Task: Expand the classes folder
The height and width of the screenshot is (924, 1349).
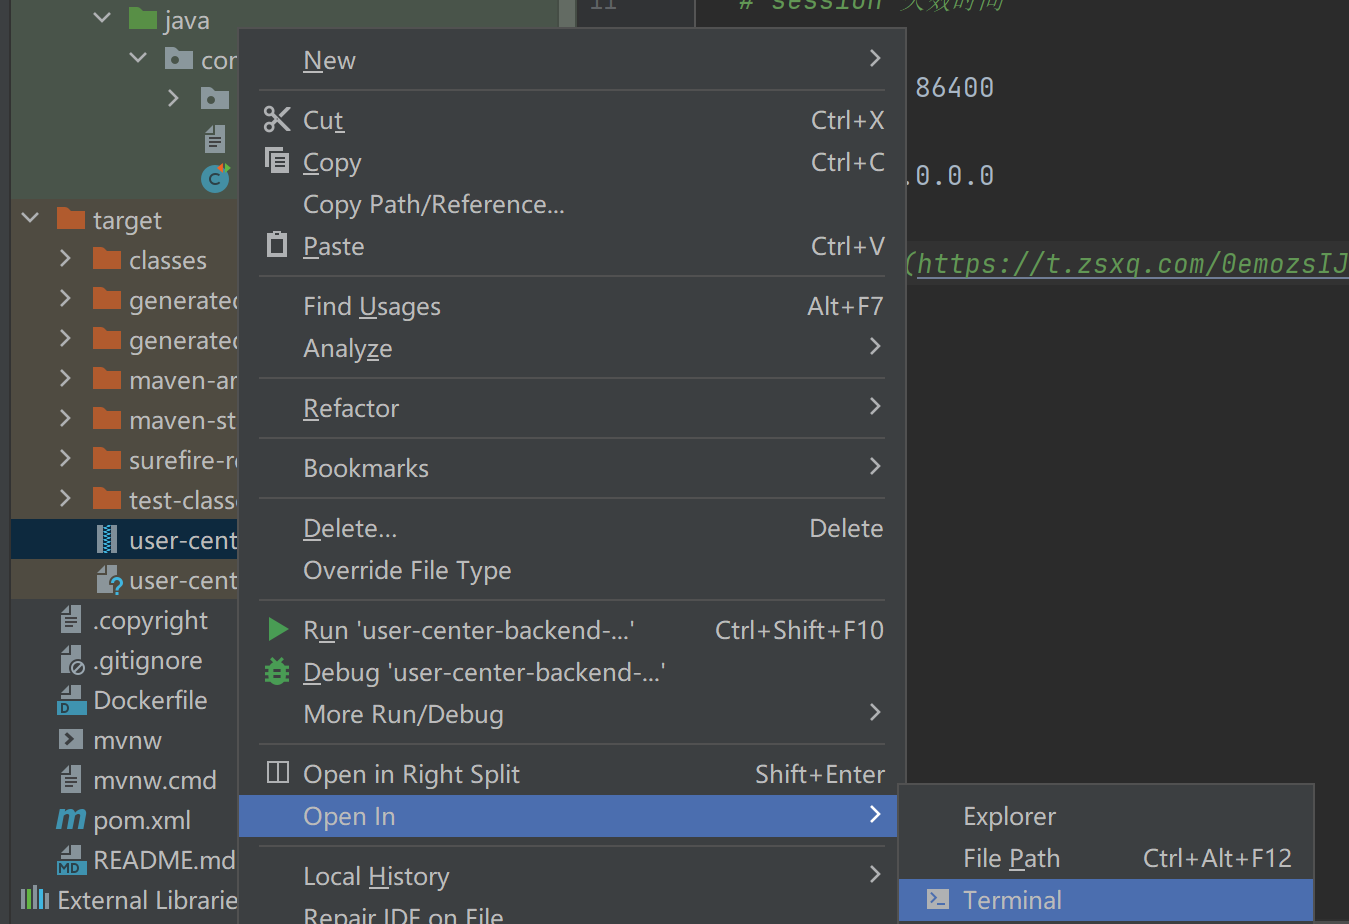Action: tap(65, 259)
